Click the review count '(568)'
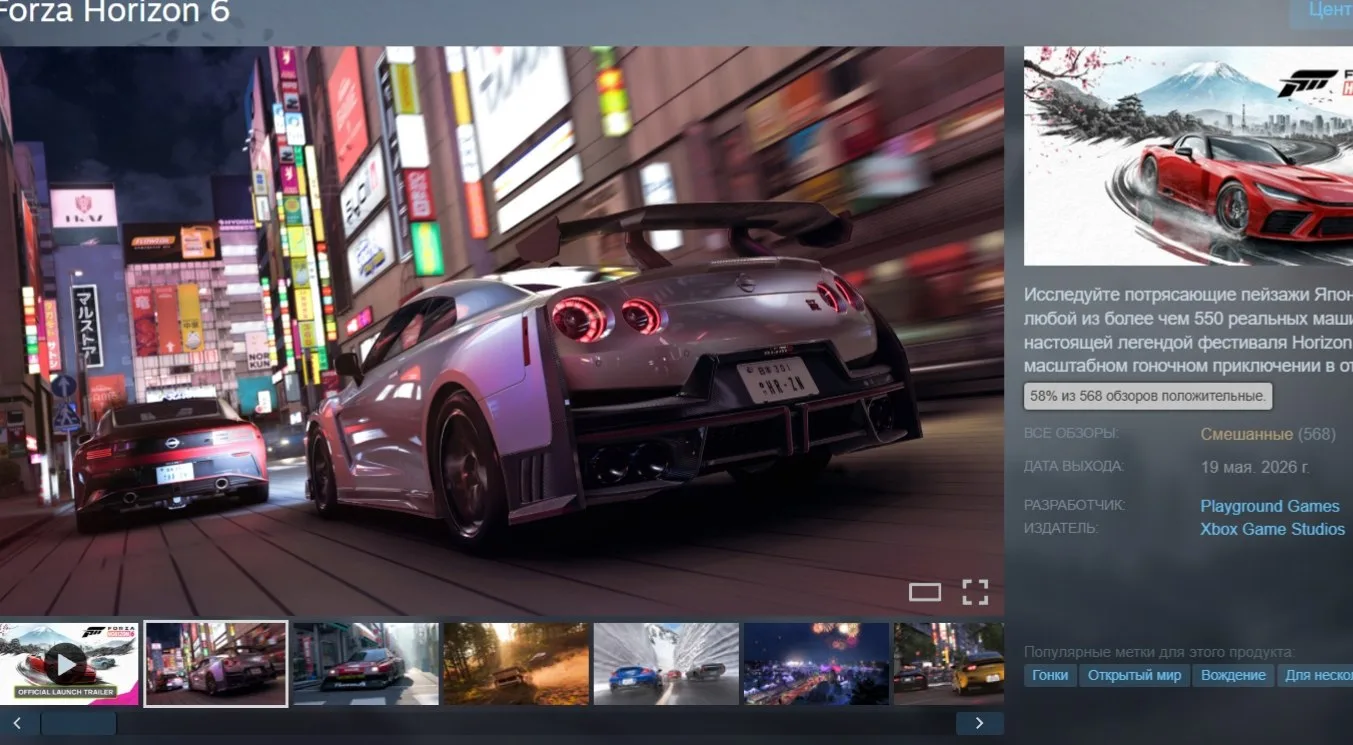Image resolution: width=1353 pixels, height=745 pixels. [1316, 434]
